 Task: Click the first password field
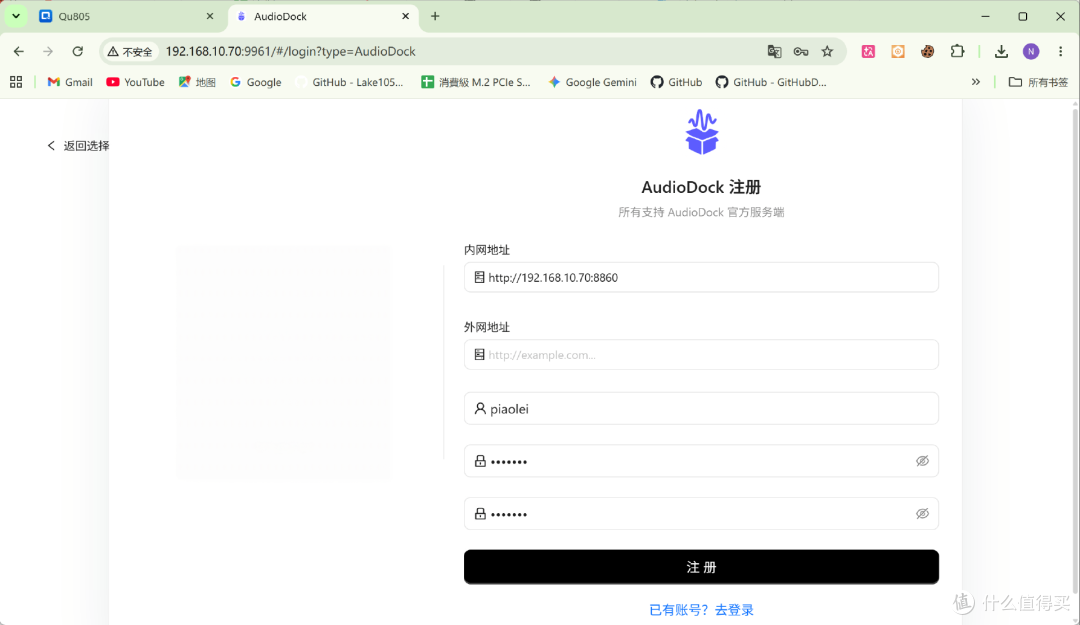point(701,461)
